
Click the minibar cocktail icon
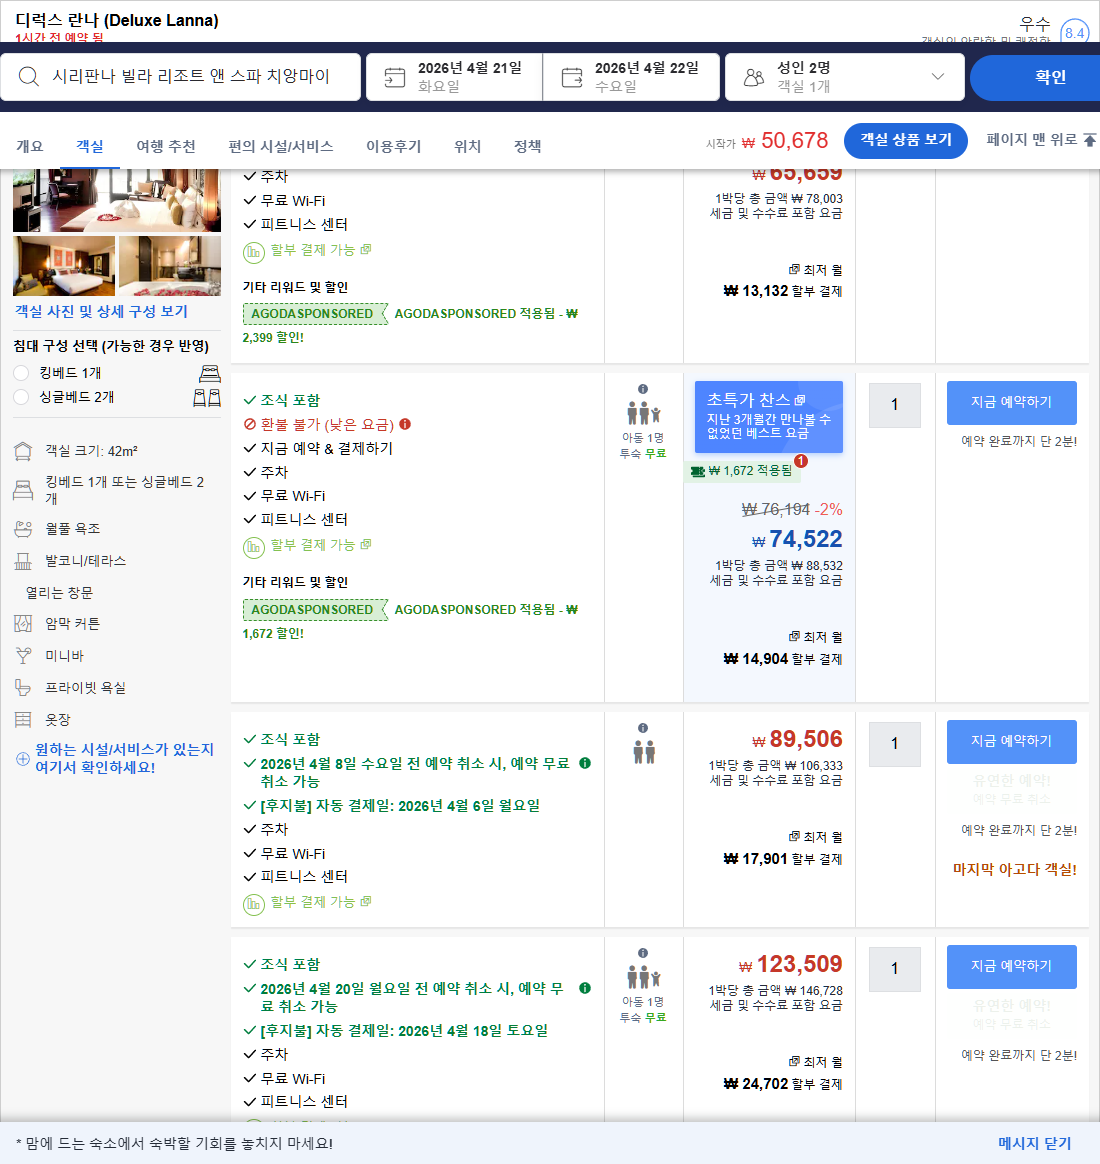tap(23, 655)
